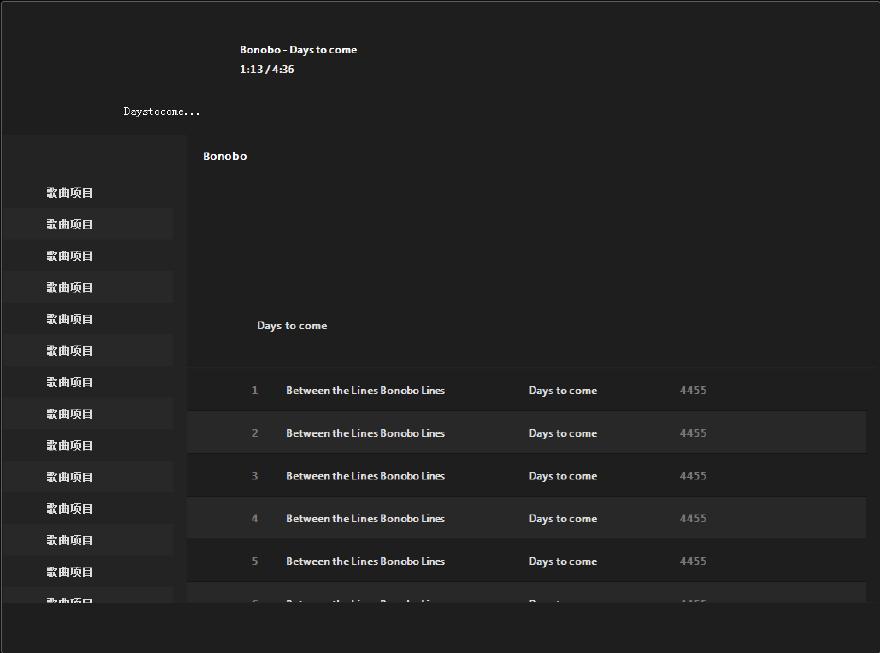Image resolution: width=880 pixels, height=653 pixels.
Task: Click the '4455' value in row 4
Action: click(x=693, y=518)
